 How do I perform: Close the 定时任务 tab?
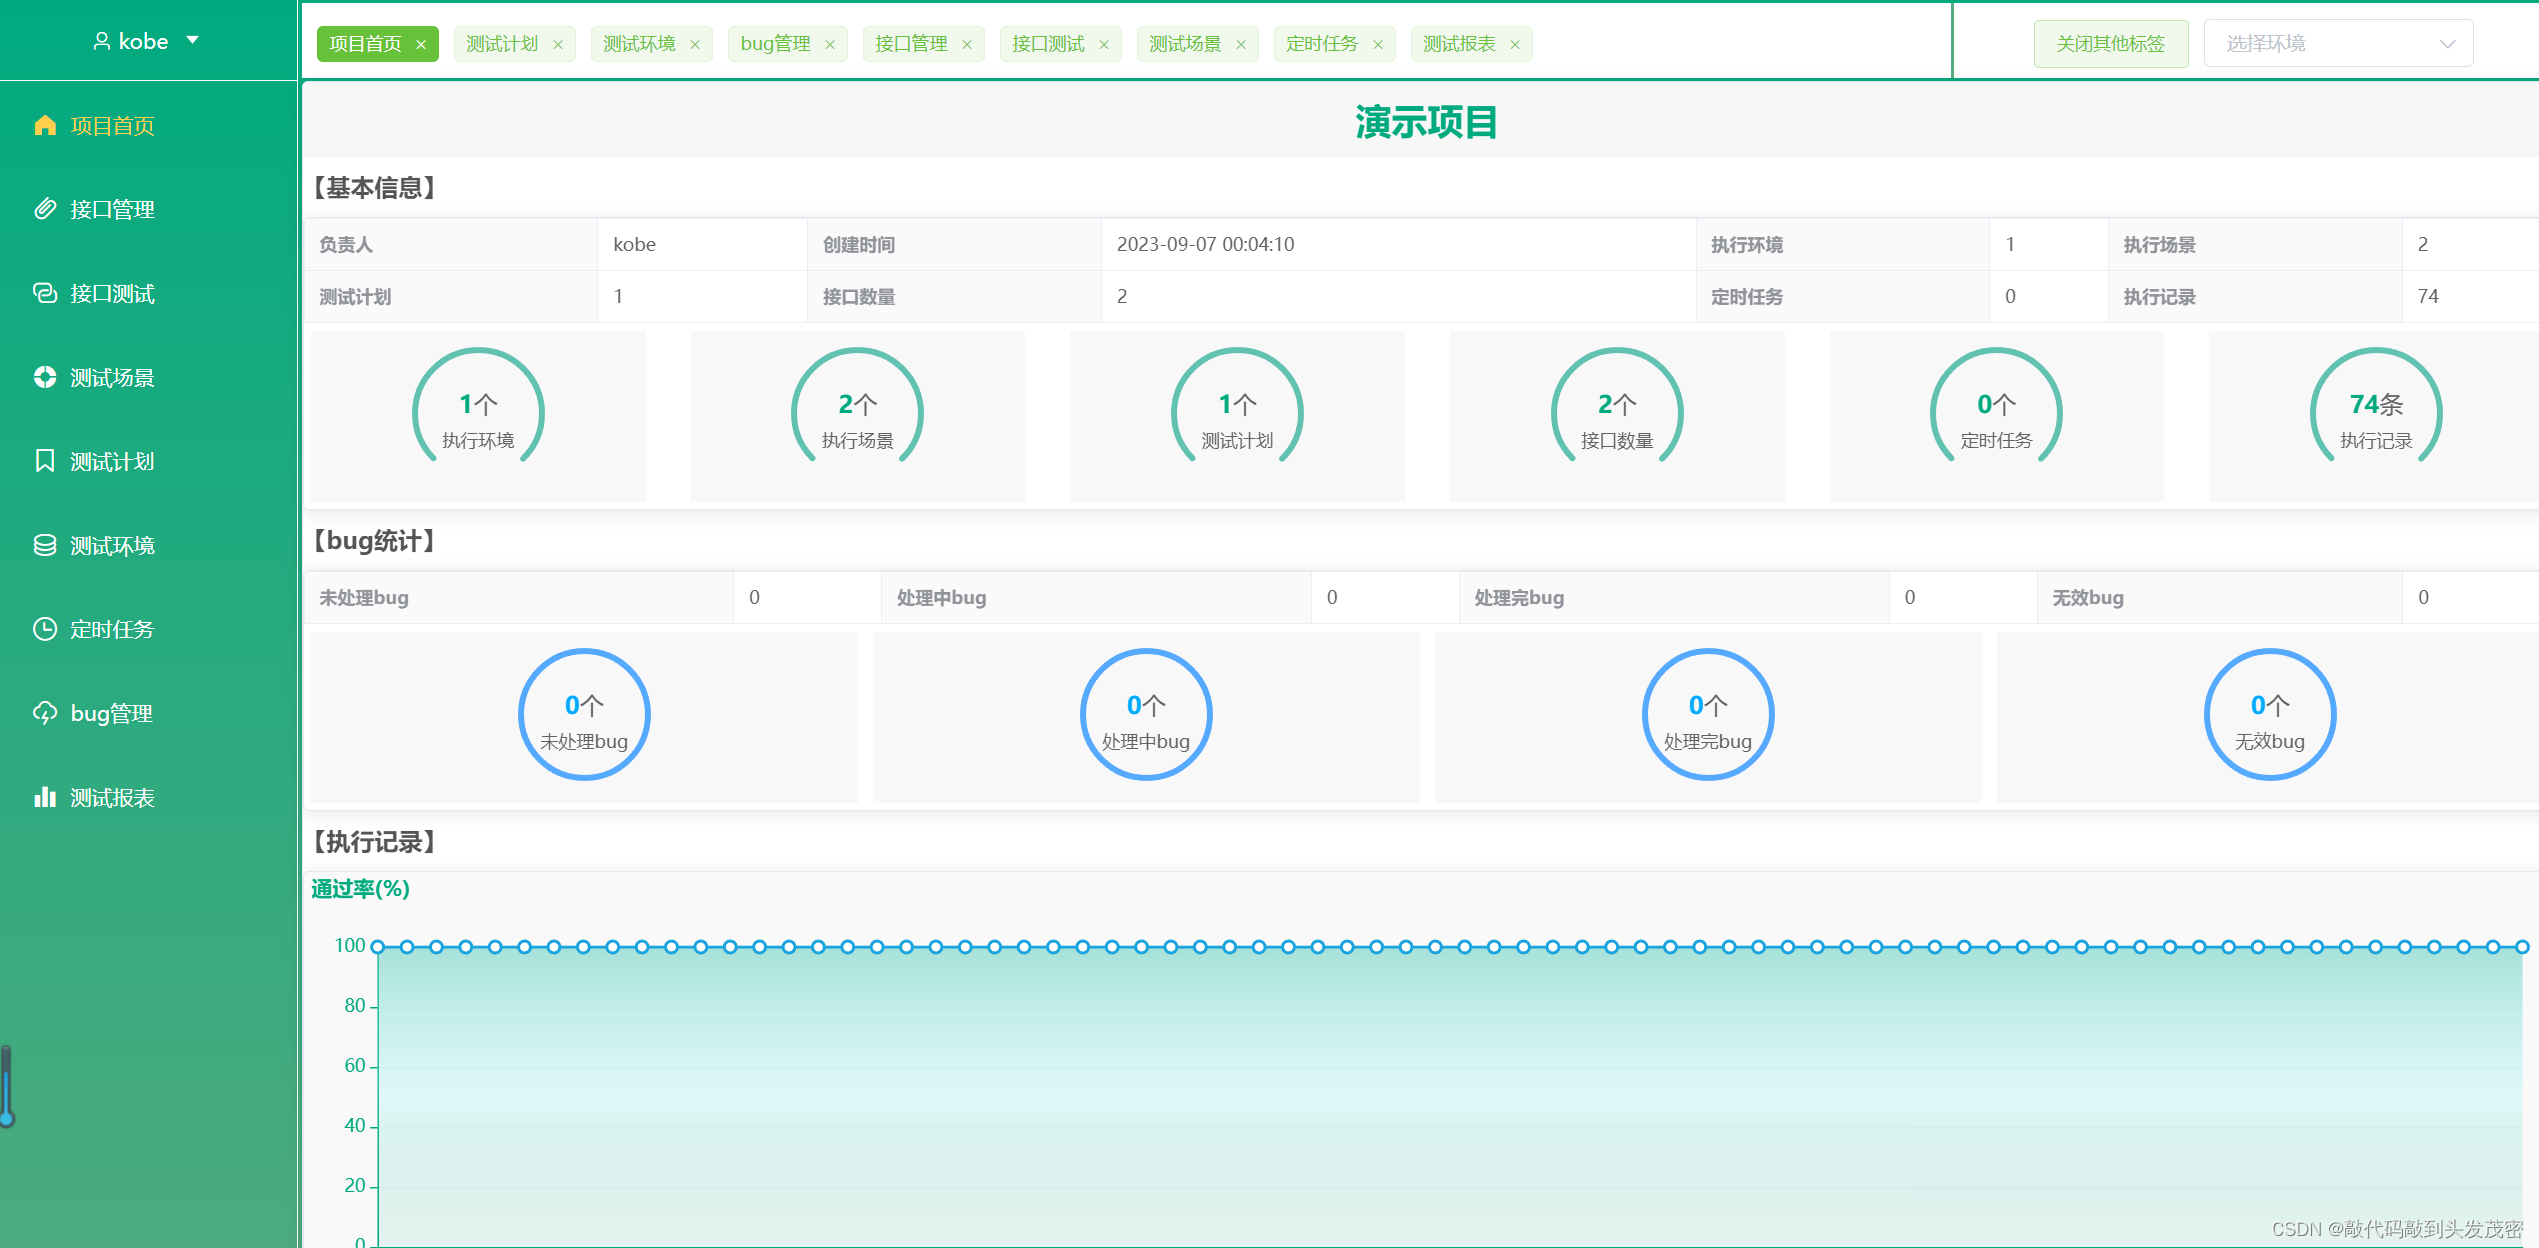coord(1378,44)
